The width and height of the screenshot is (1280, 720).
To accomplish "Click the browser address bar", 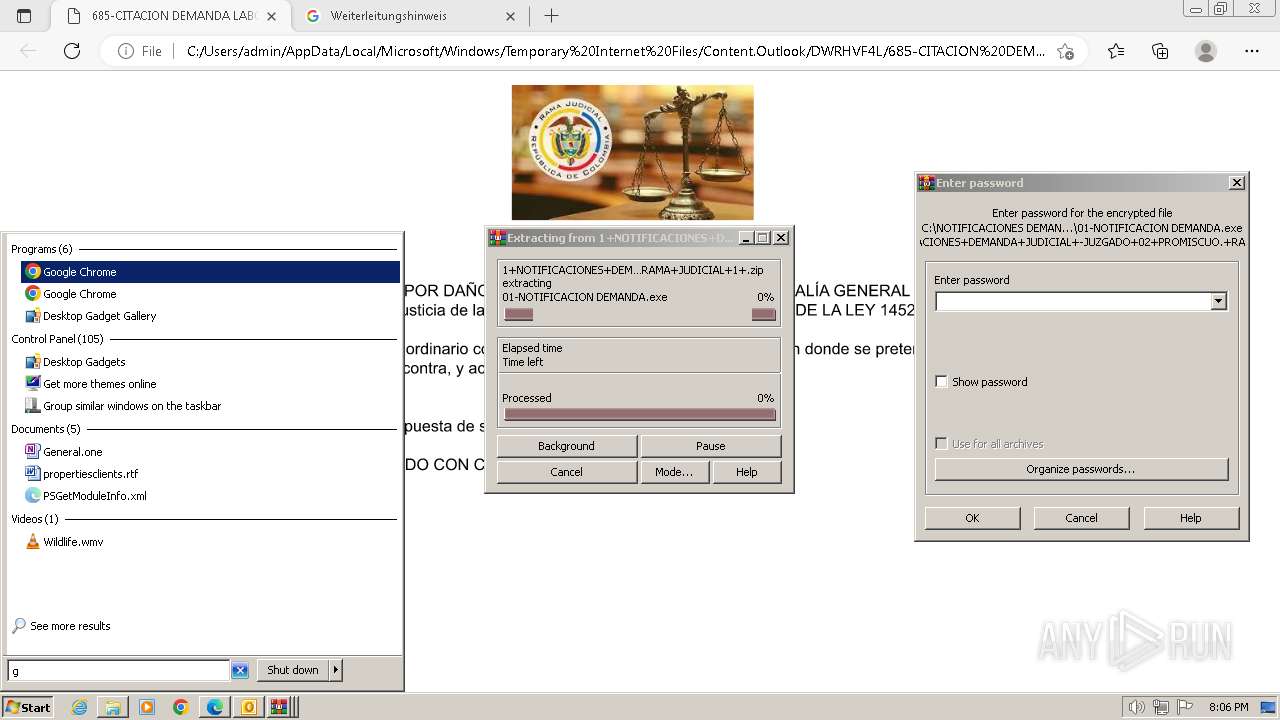I will point(615,51).
